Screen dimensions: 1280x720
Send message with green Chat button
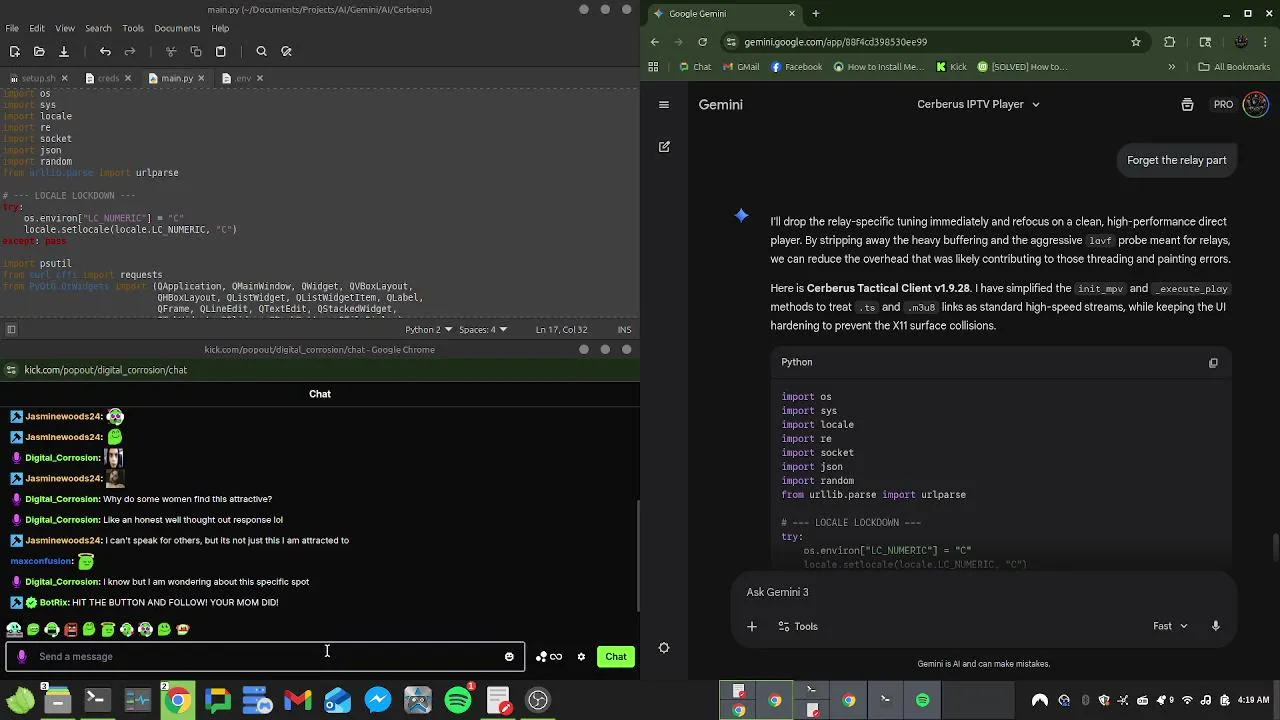(x=616, y=657)
